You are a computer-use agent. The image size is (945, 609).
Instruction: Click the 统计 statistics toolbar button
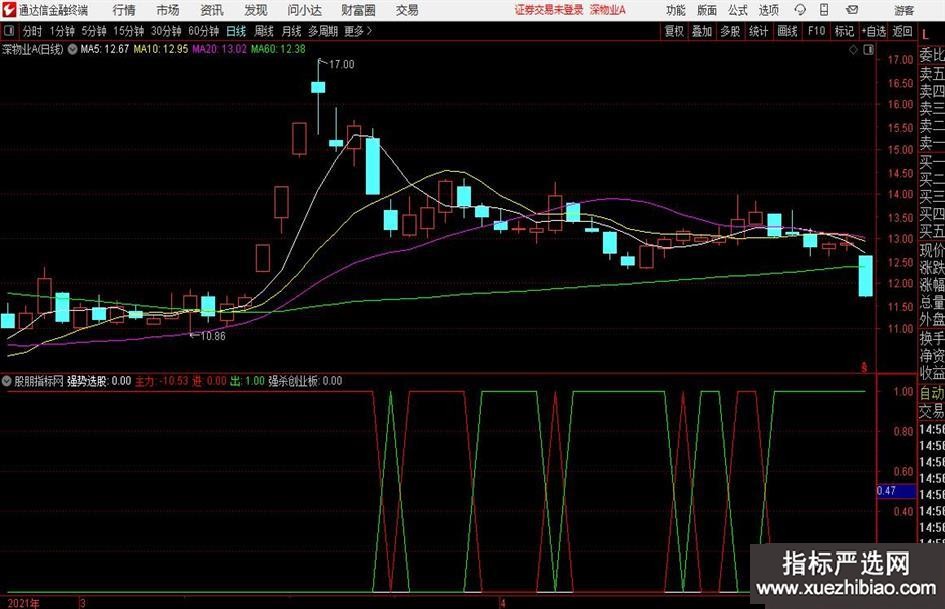(758, 31)
